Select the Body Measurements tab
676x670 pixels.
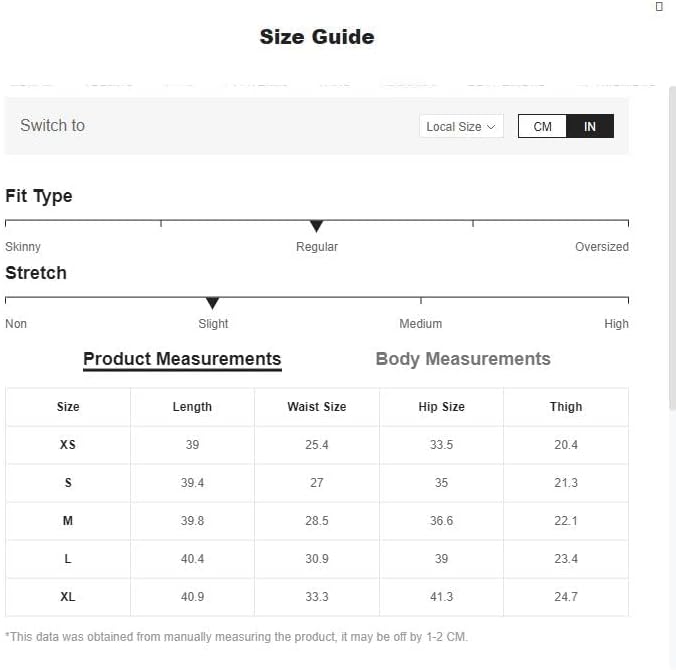pos(462,359)
